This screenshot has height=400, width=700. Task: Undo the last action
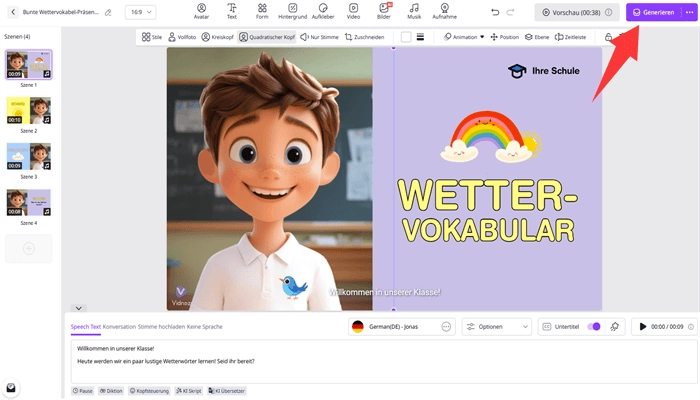[495, 12]
